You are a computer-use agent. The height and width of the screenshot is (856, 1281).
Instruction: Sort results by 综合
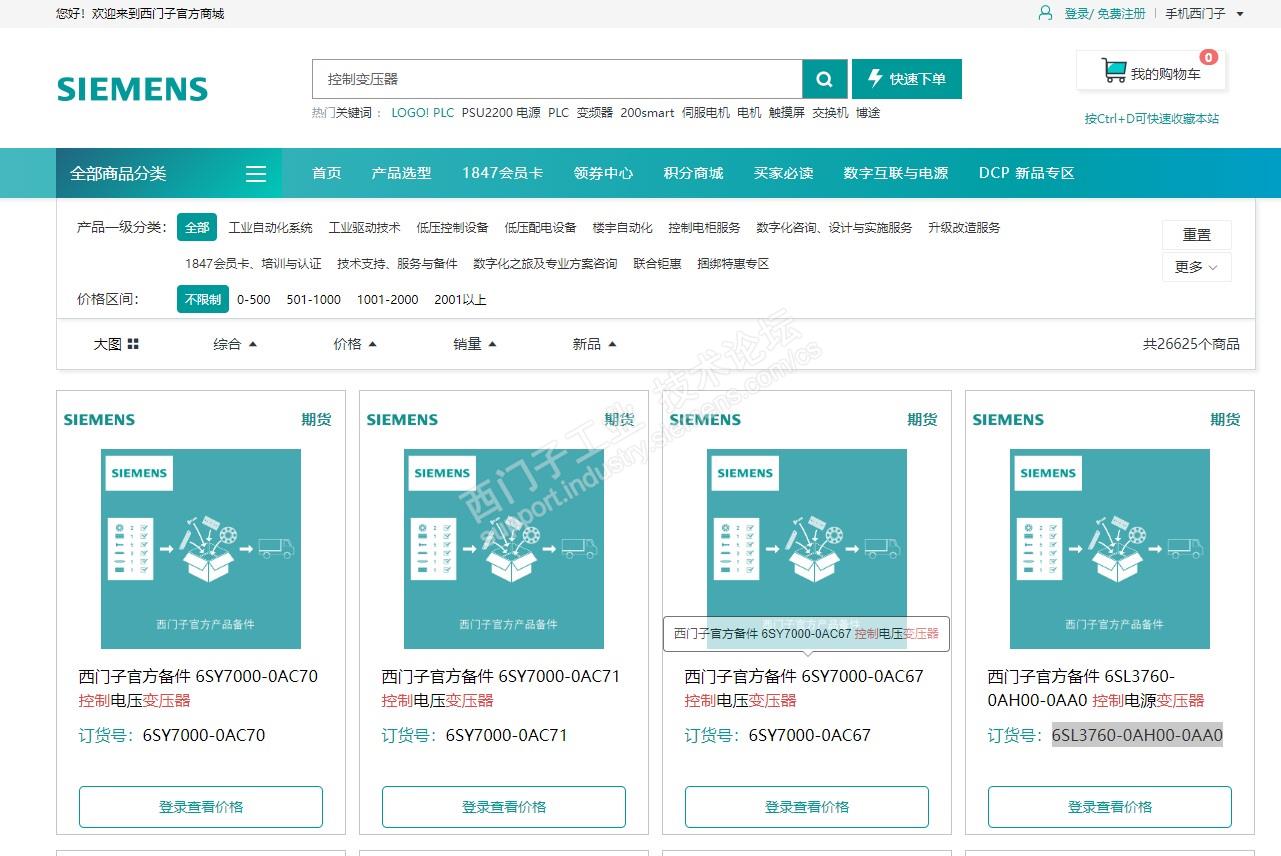(235, 344)
